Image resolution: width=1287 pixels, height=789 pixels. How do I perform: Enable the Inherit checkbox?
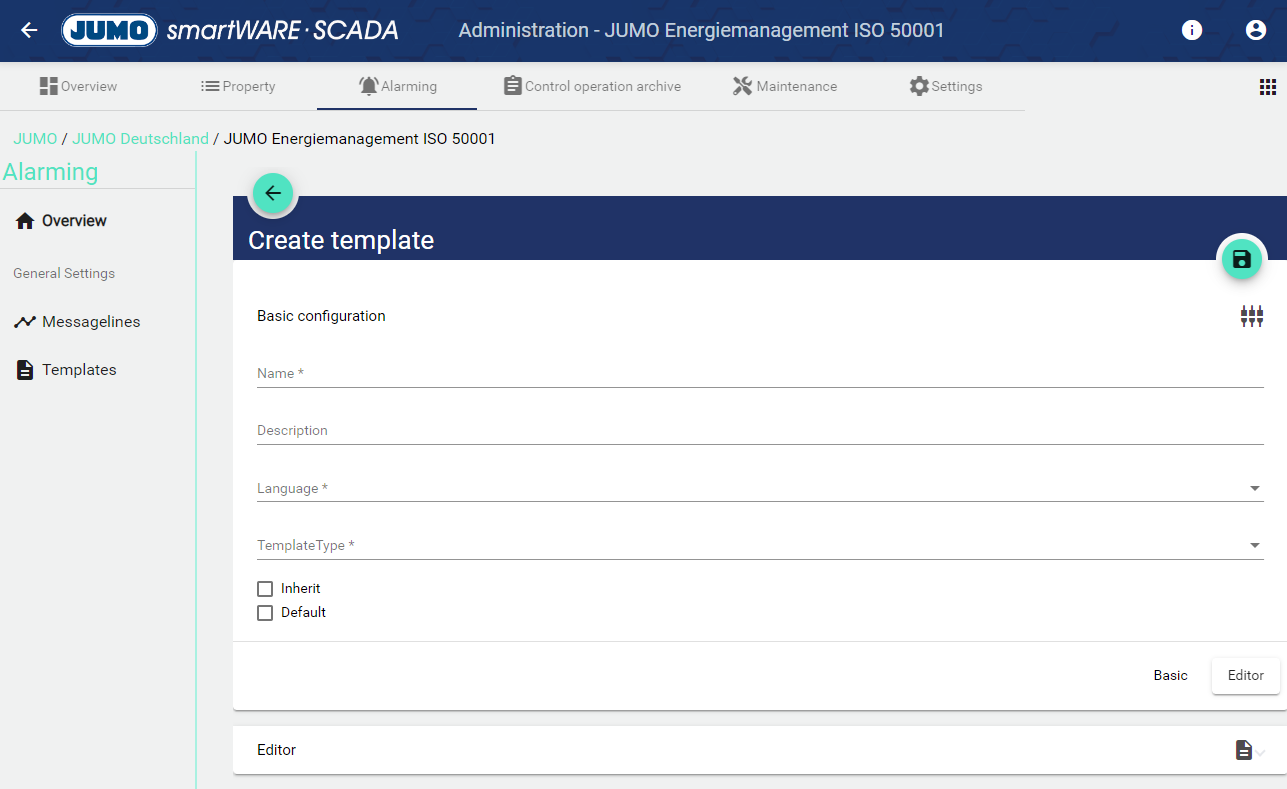click(x=265, y=589)
